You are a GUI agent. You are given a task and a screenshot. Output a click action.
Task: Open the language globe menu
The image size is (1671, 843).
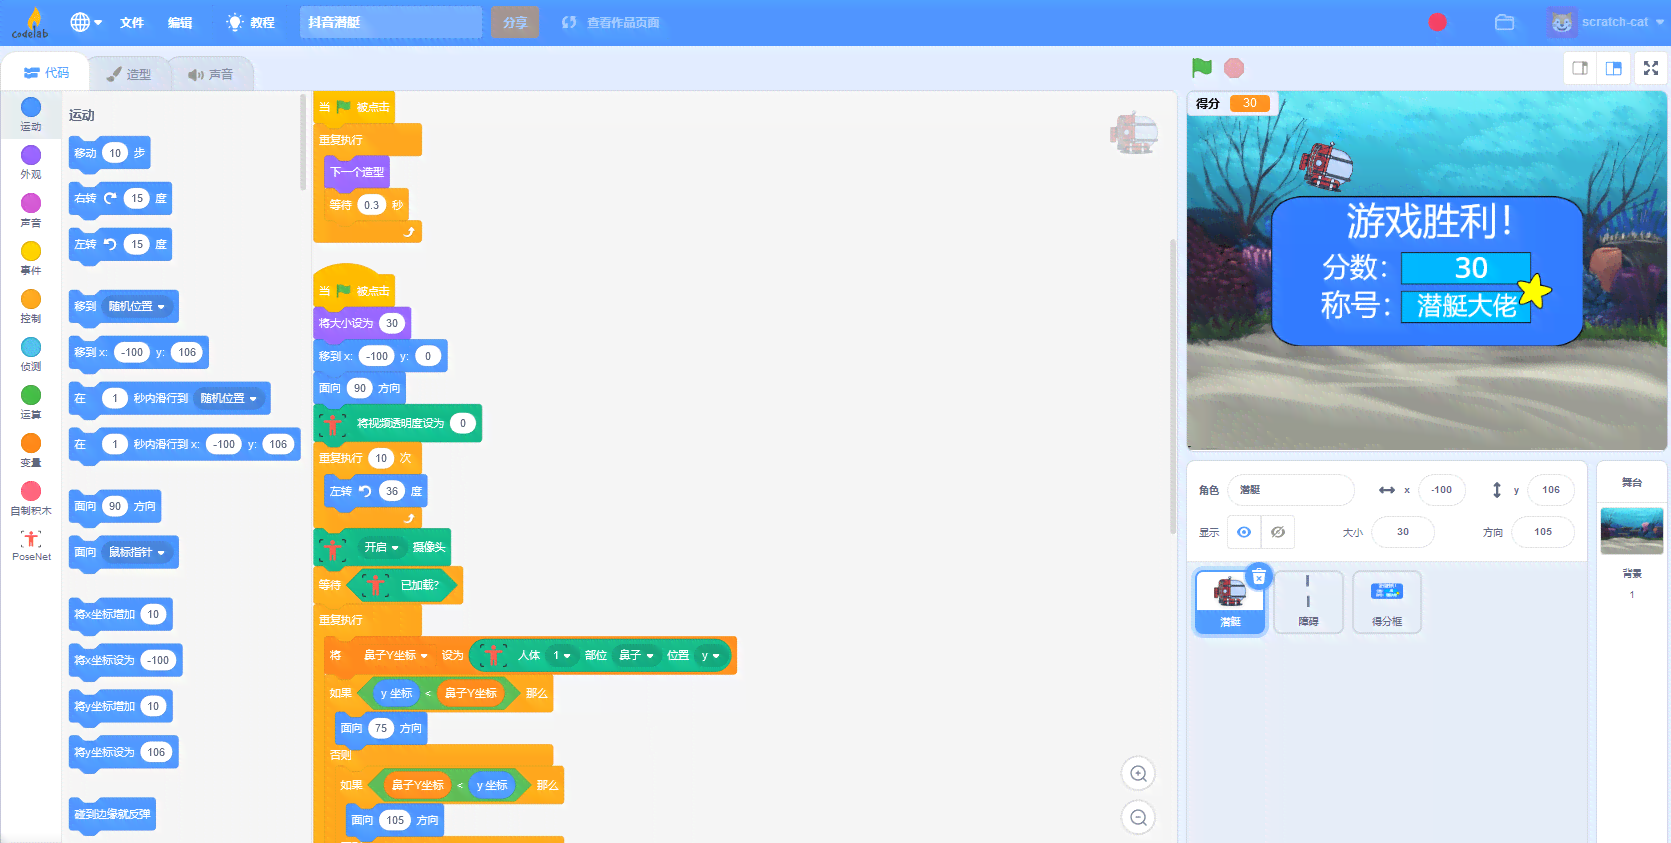tap(86, 22)
